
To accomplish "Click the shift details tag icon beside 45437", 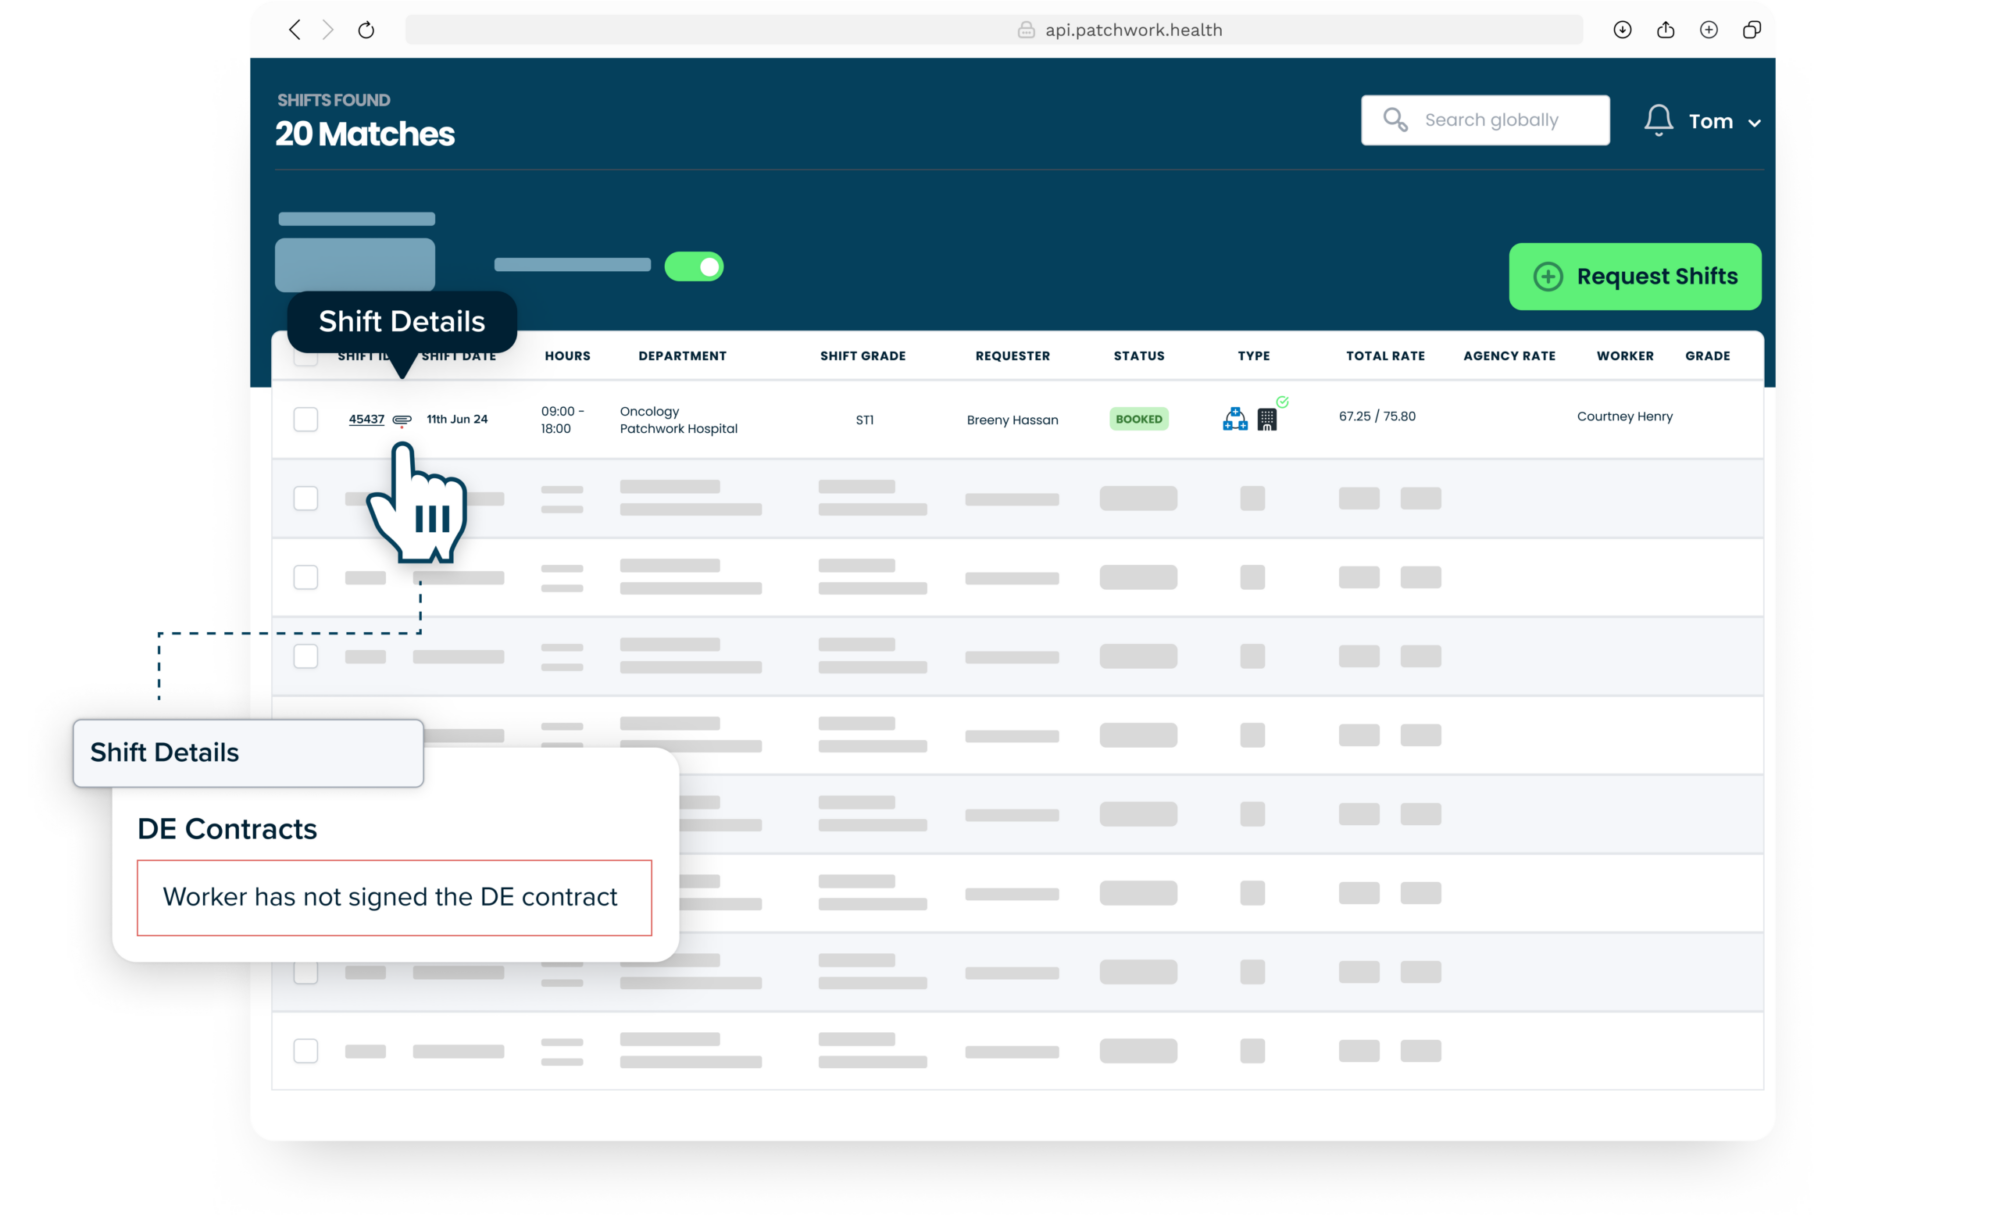I will click(402, 420).
